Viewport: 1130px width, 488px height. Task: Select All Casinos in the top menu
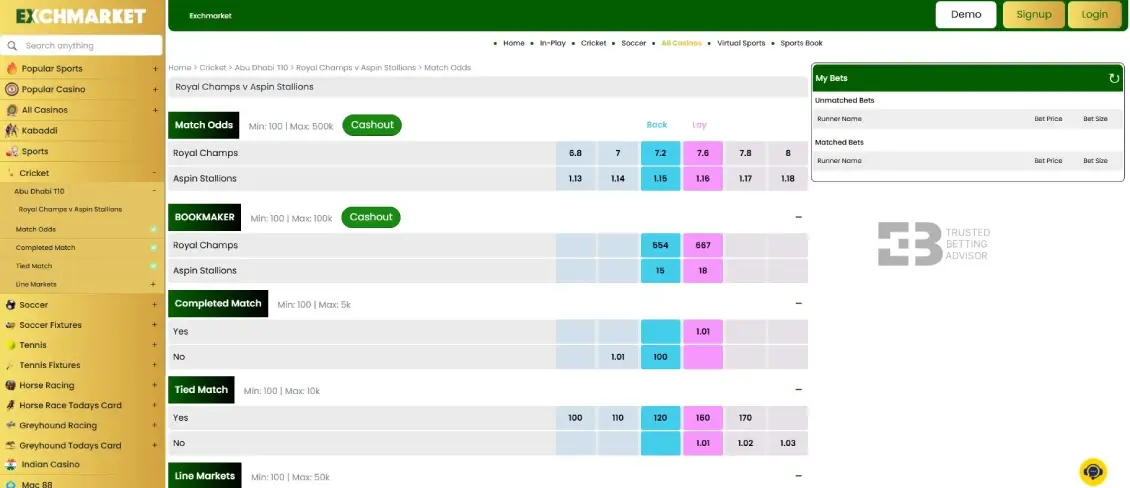(681, 43)
